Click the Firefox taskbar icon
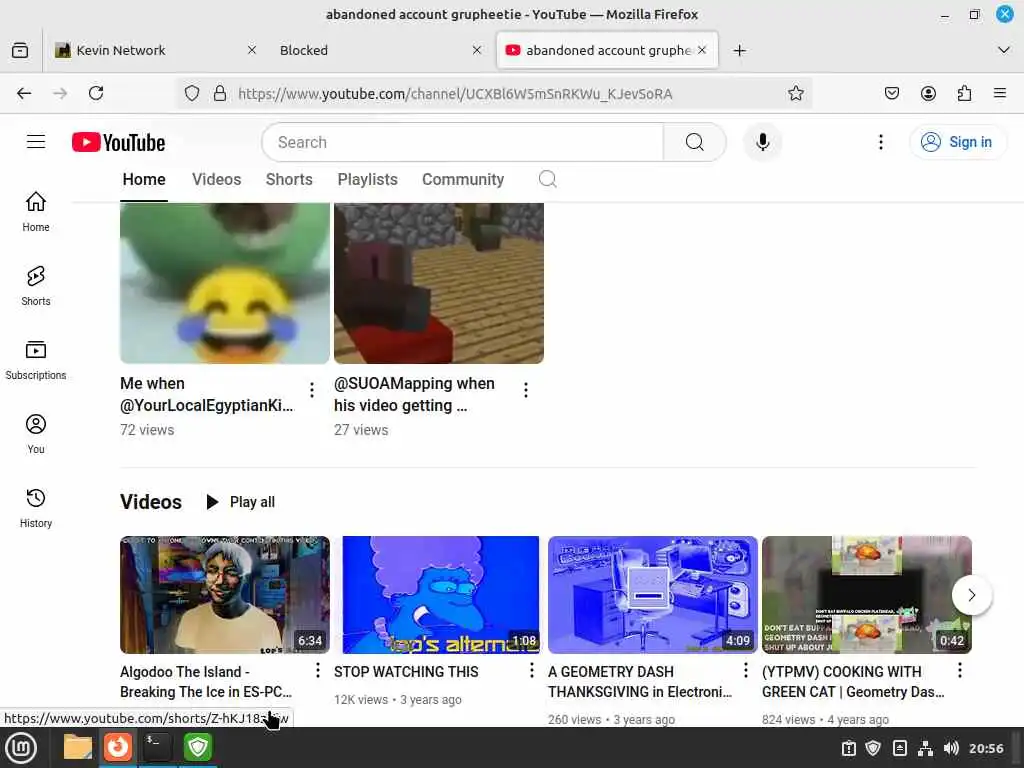This screenshot has height=768, width=1024. coord(118,747)
